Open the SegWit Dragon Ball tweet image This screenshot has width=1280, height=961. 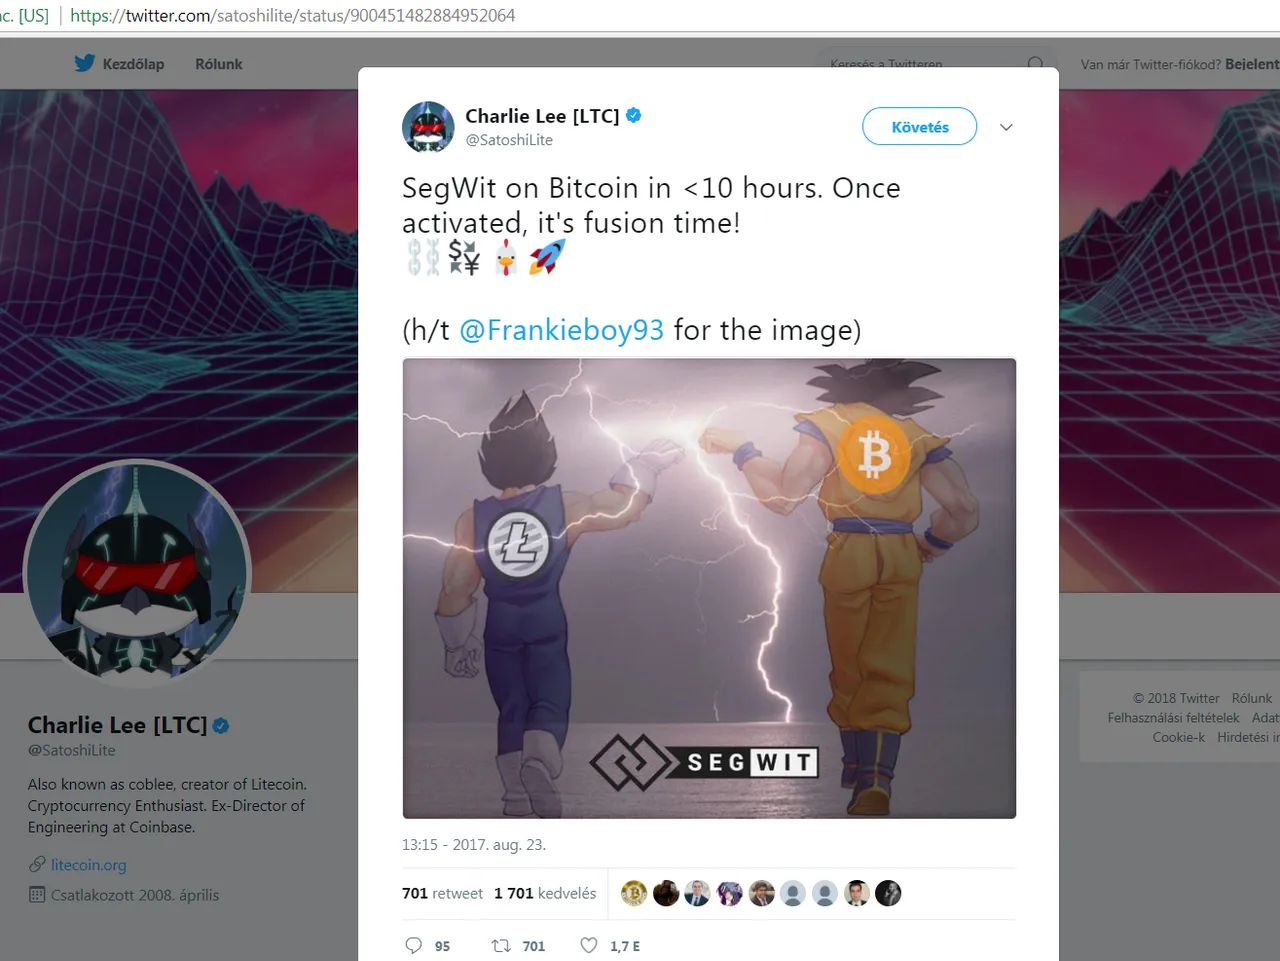click(709, 588)
